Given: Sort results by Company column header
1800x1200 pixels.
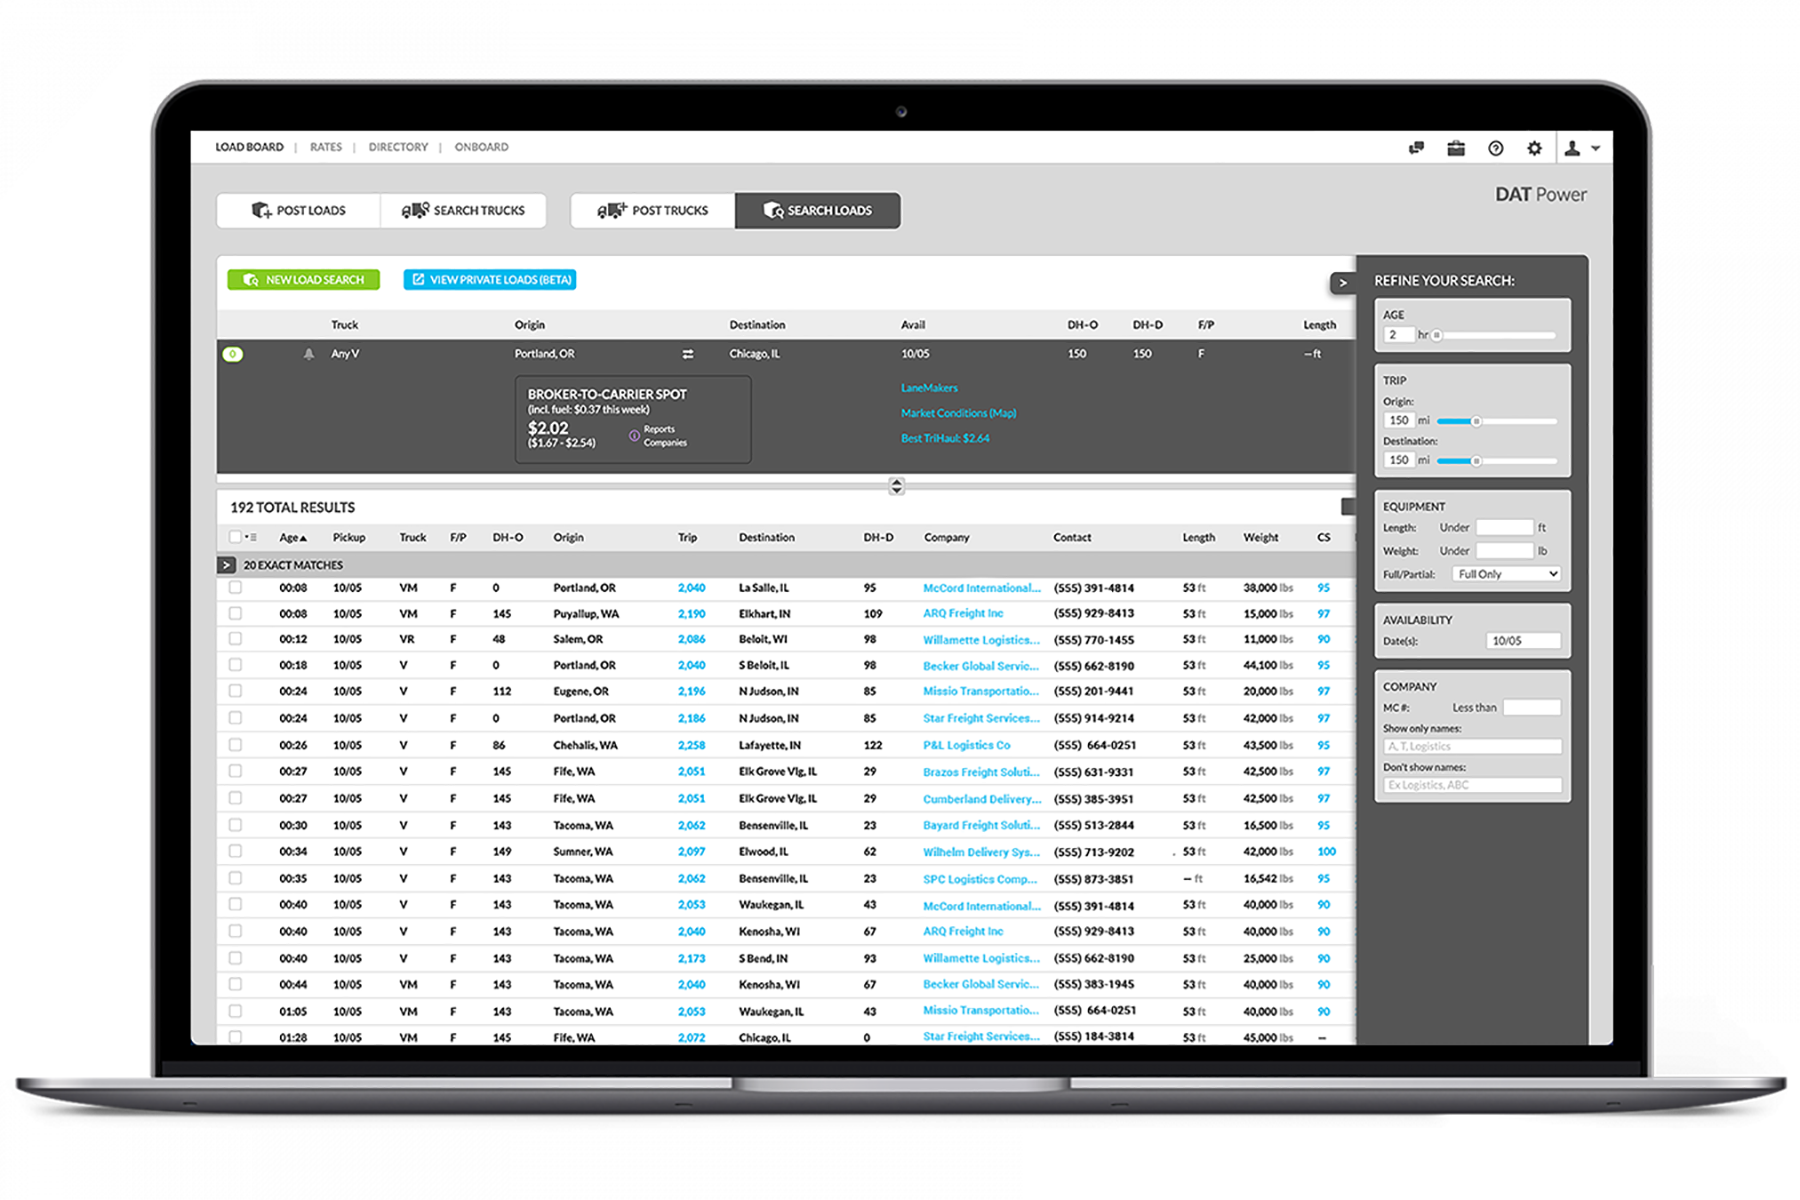Looking at the screenshot, I should (x=946, y=538).
